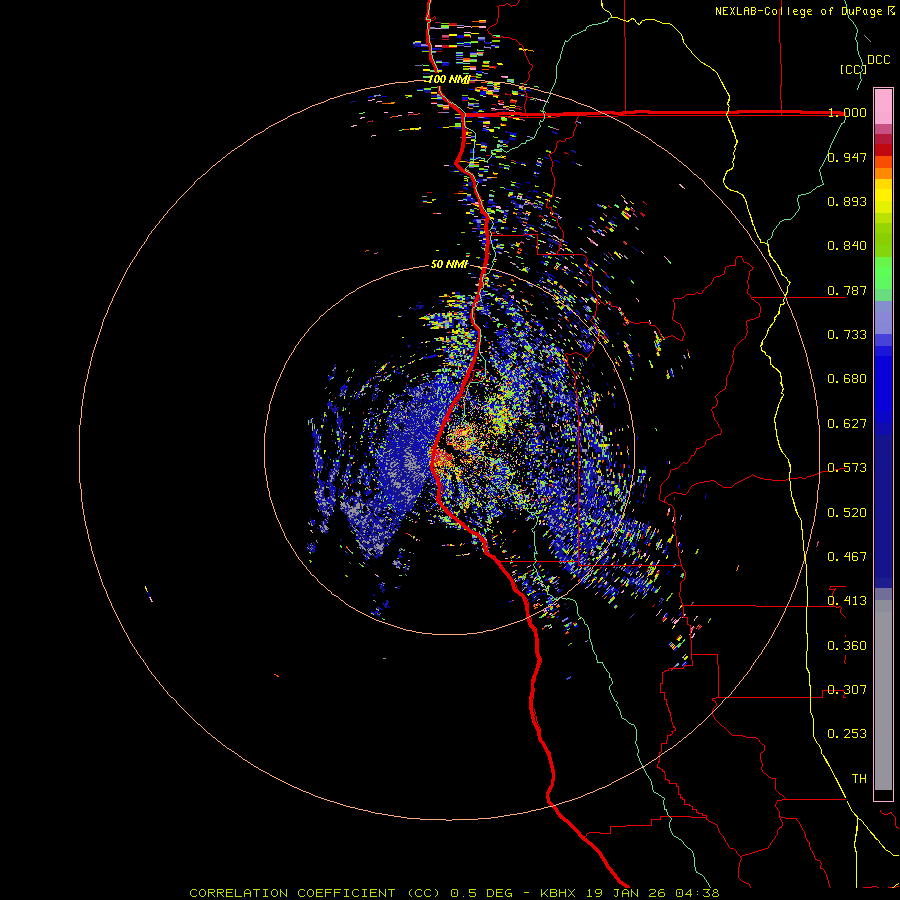Pick the large gray band on the color bar
The width and height of the screenshot is (900, 900).
(x=883, y=695)
